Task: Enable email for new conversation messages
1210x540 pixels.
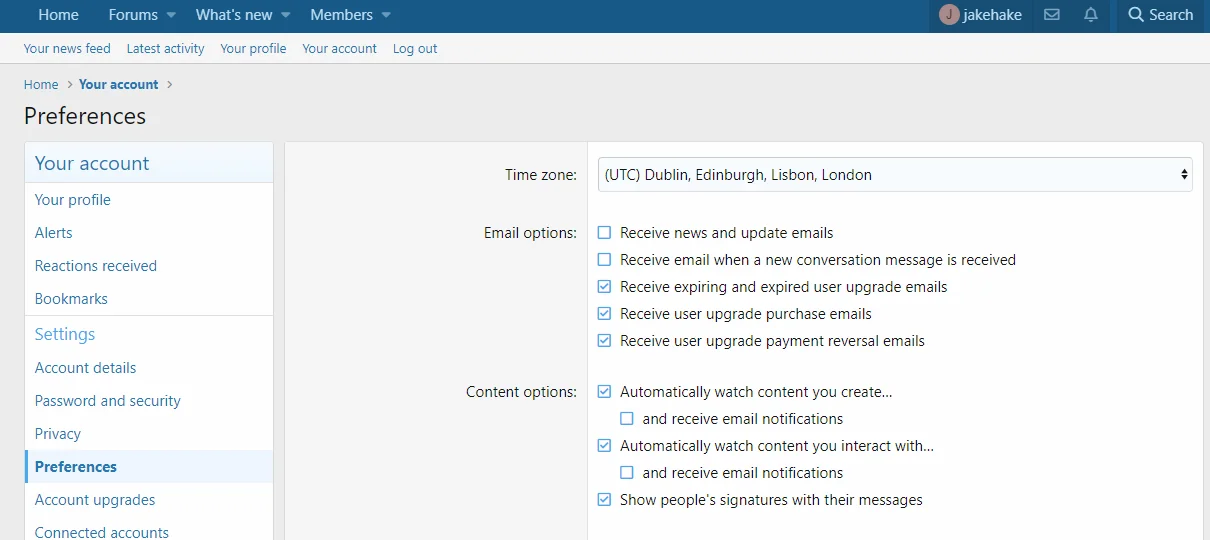Action: (604, 260)
